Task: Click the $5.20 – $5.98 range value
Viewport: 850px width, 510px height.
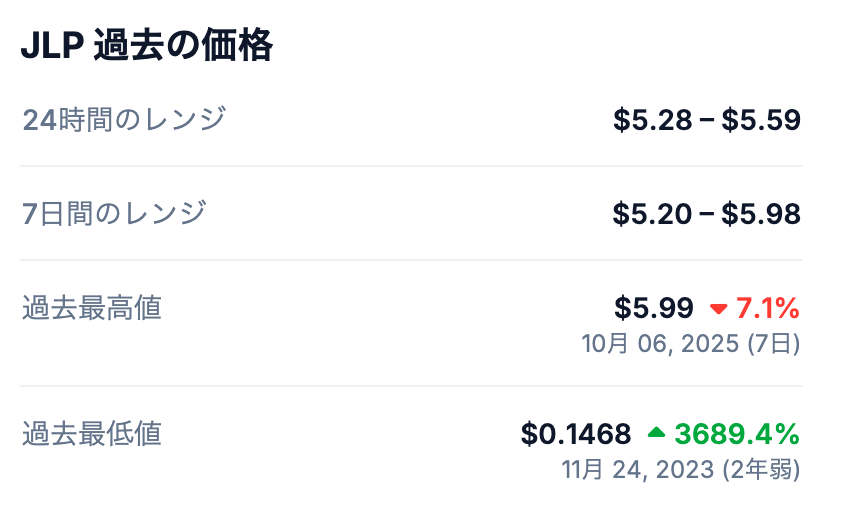Action: pos(707,213)
